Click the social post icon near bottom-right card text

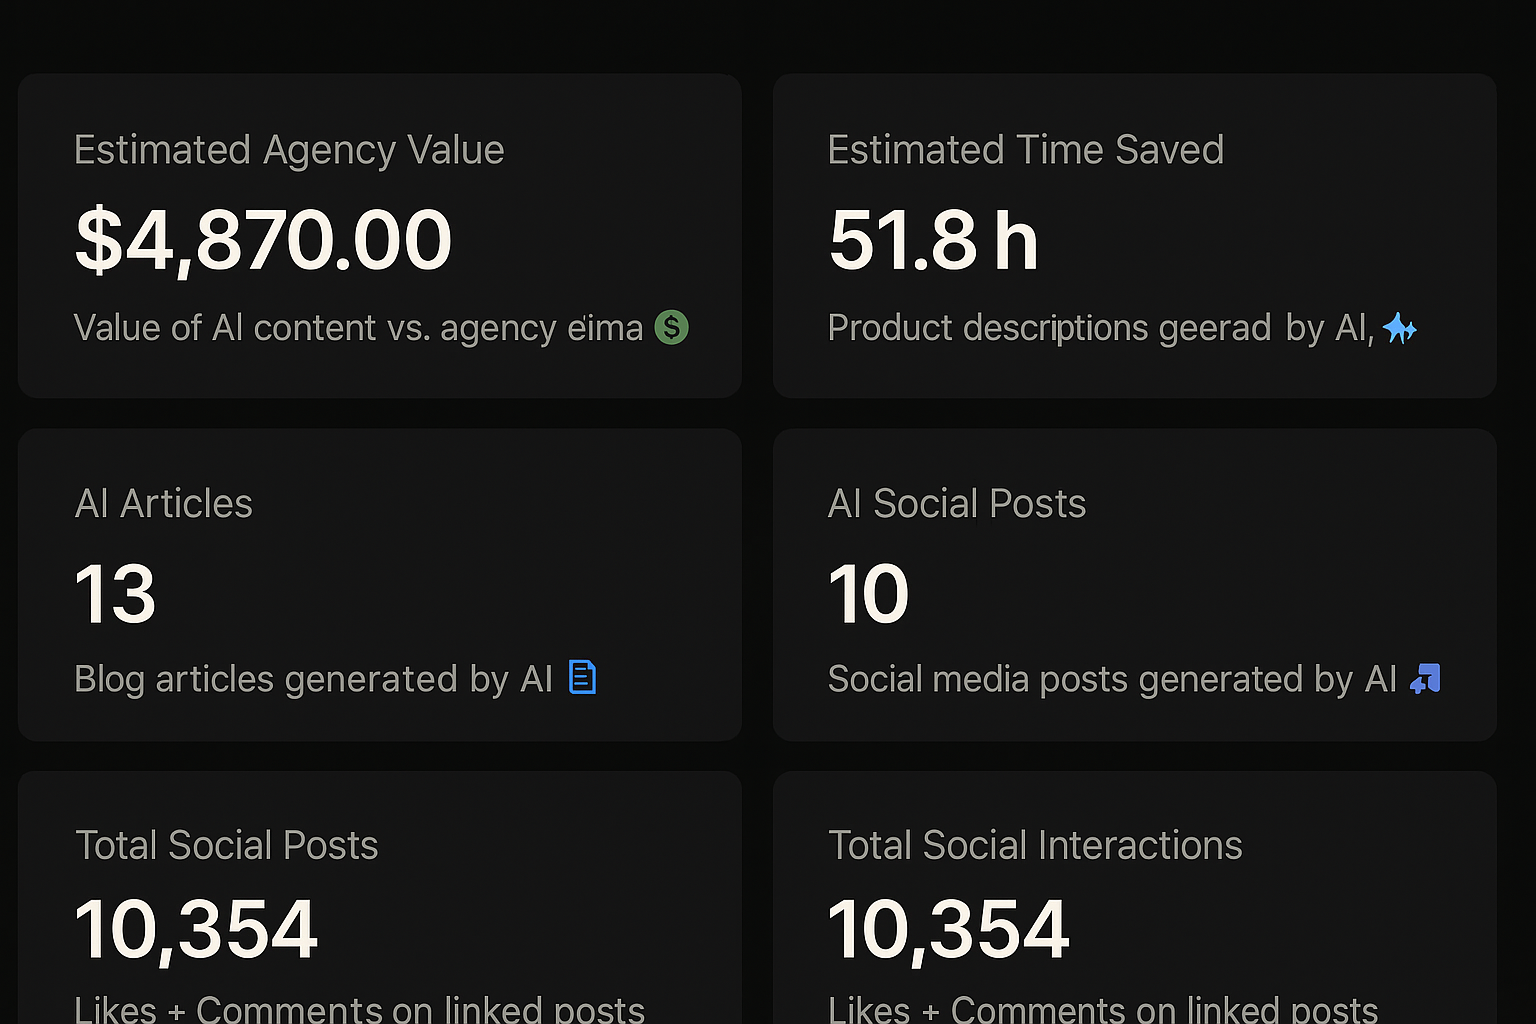(1426, 678)
